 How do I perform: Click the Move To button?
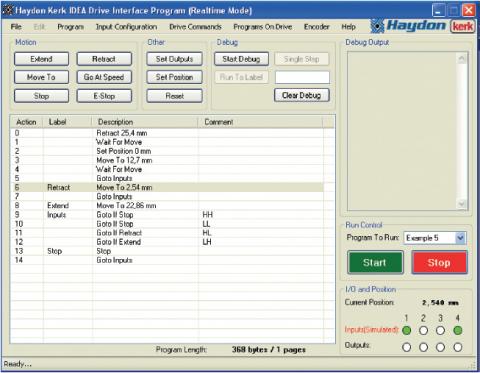(x=41, y=77)
